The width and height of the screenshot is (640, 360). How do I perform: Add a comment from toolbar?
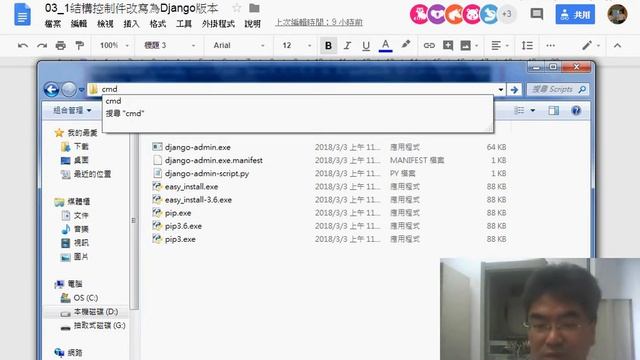point(448,45)
